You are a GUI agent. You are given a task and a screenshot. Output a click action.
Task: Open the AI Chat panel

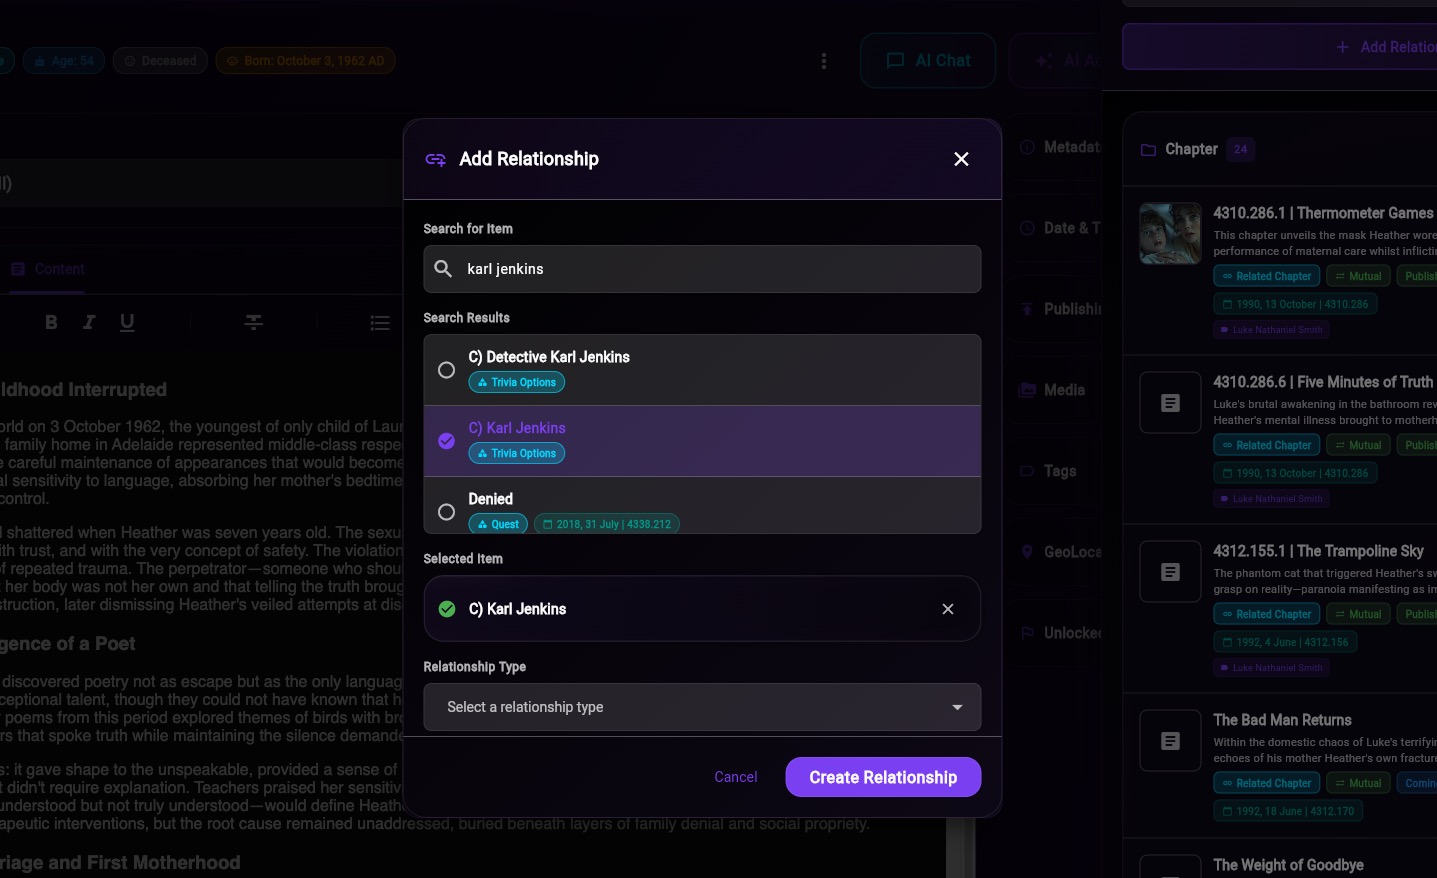coord(928,61)
